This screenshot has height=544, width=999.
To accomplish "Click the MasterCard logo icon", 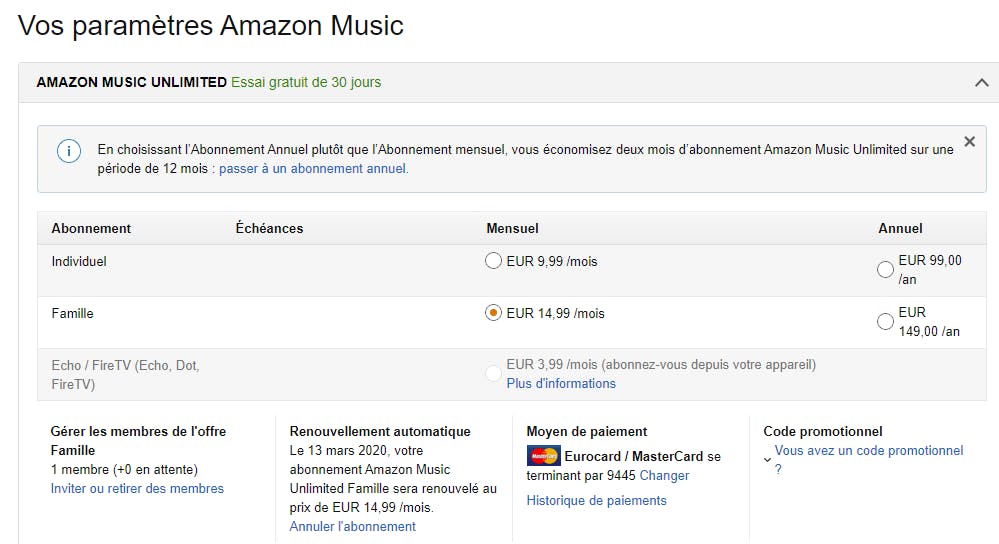I will click(x=544, y=456).
